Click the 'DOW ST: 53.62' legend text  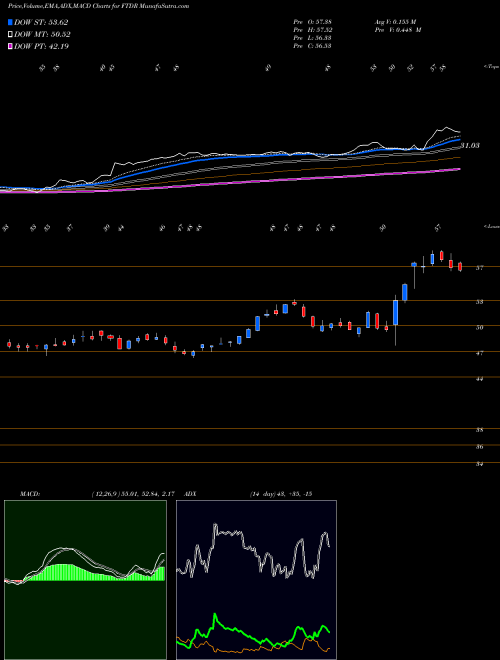click(x=41, y=22)
